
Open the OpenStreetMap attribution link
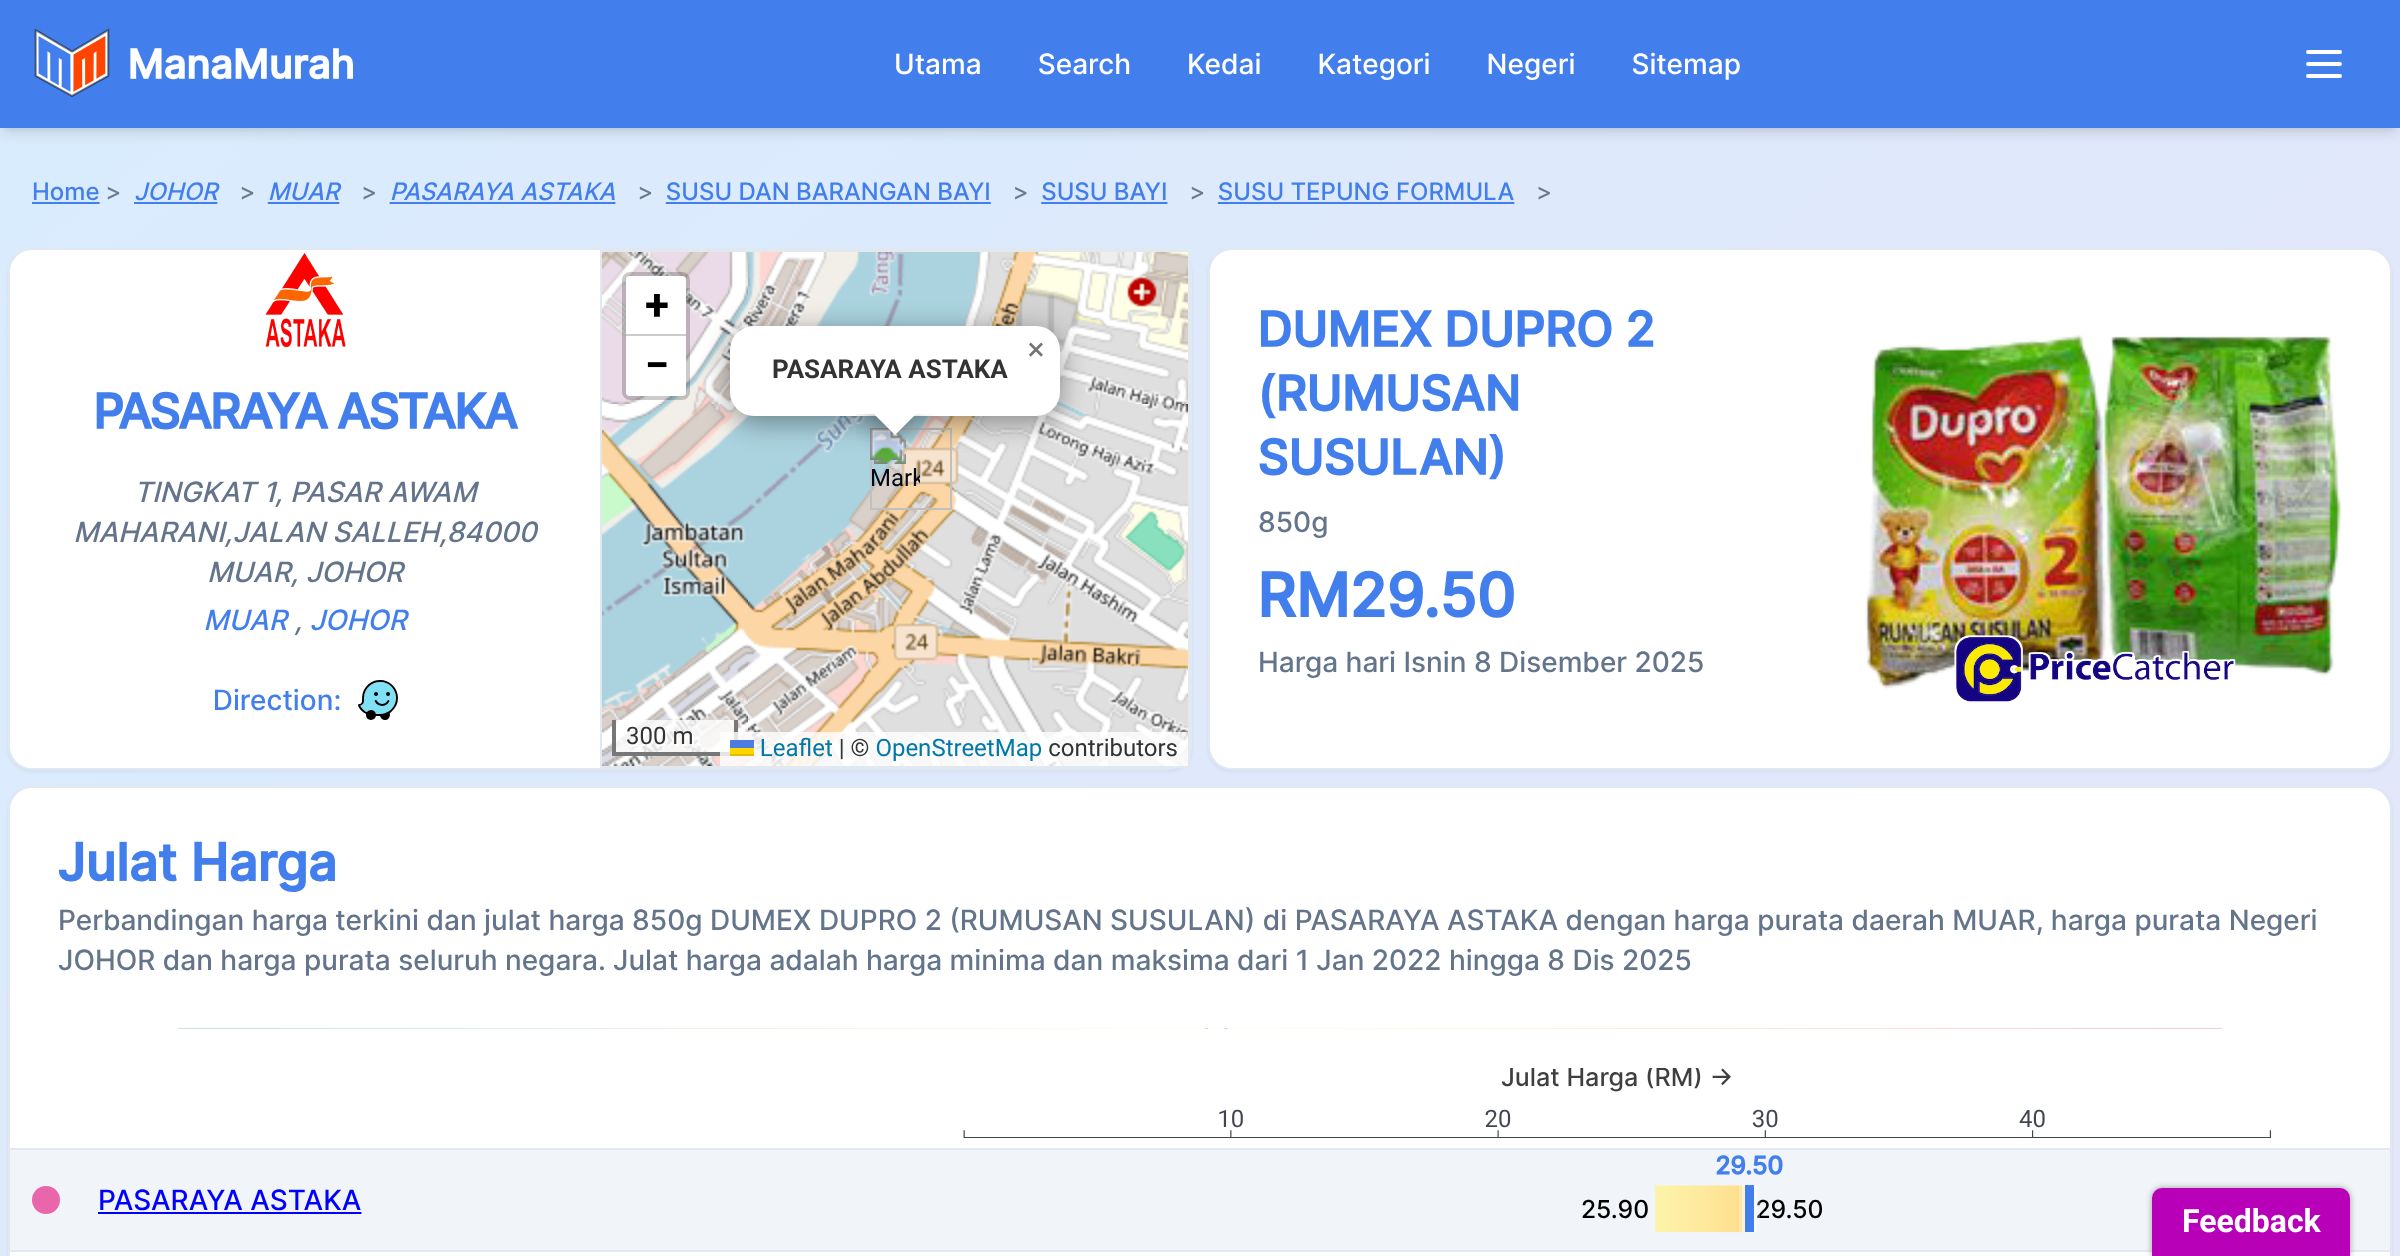[x=958, y=748]
